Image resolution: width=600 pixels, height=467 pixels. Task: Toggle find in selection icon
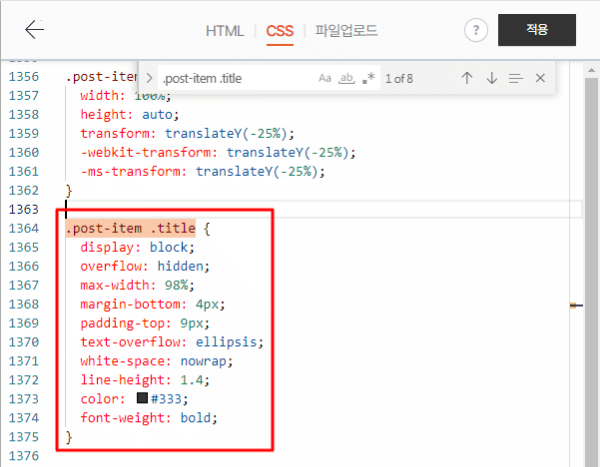click(516, 78)
